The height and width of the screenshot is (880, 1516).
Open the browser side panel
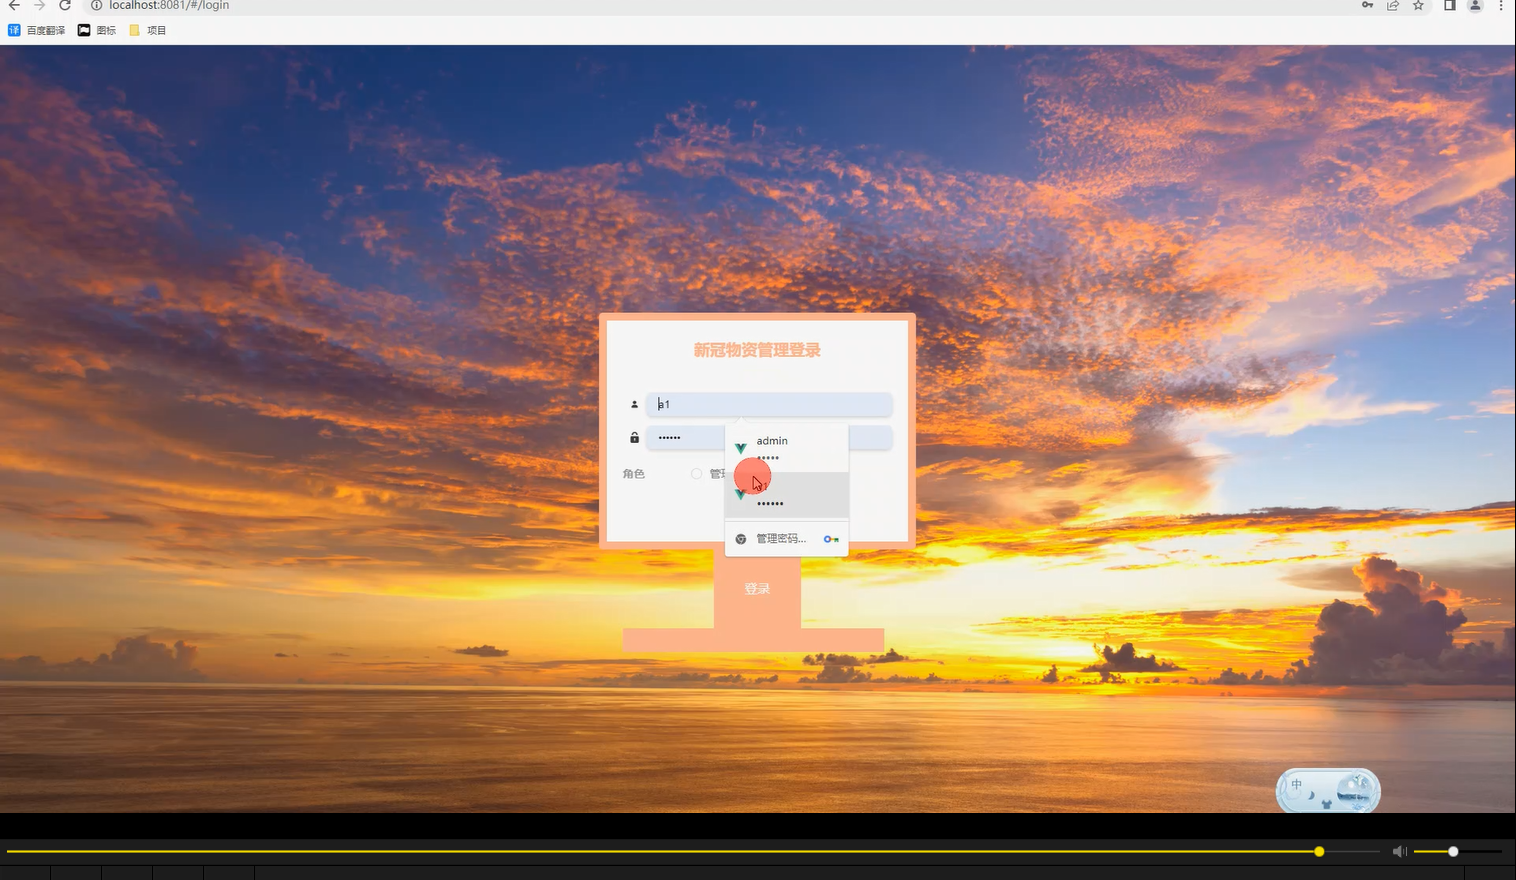[x=1449, y=5]
